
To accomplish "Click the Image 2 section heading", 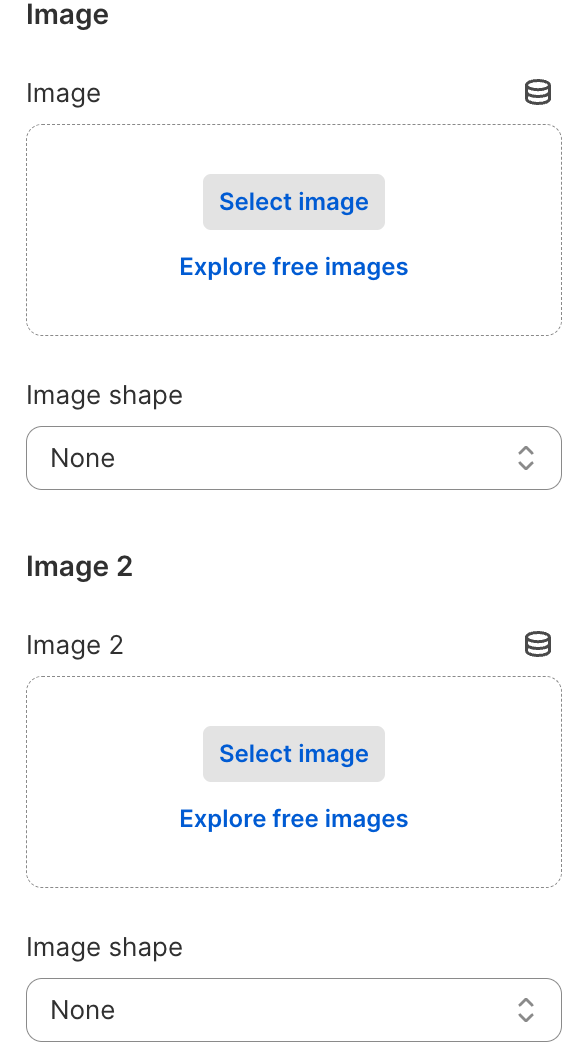I will click(x=80, y=566).
